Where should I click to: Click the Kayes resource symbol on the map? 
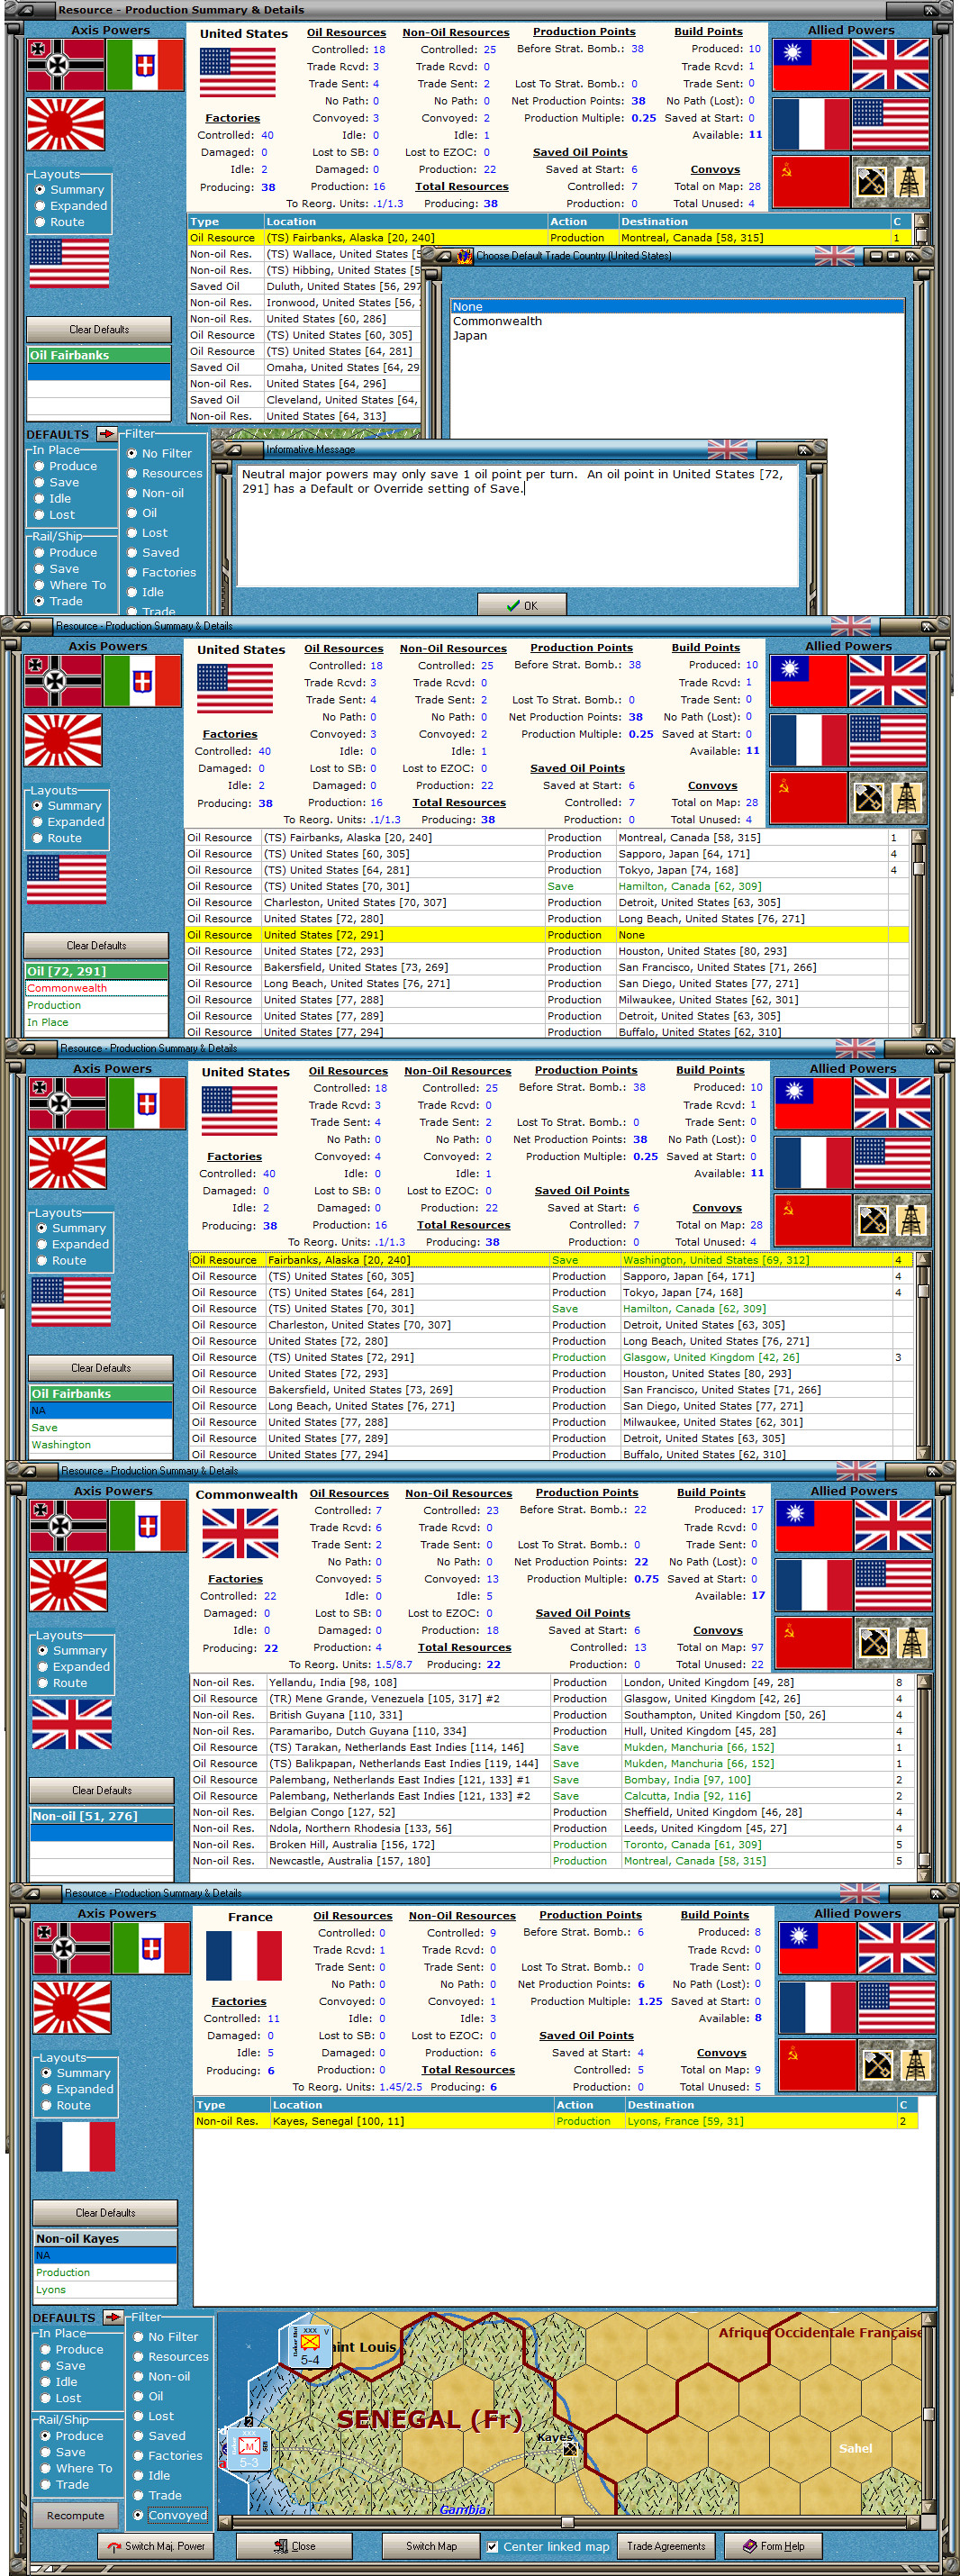[568, 2449]
